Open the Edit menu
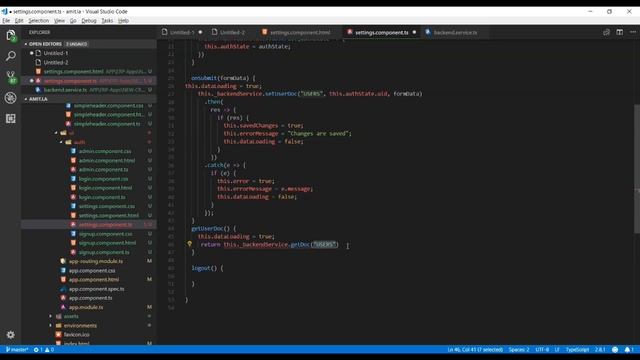The image size is (640, 360). 19,20
